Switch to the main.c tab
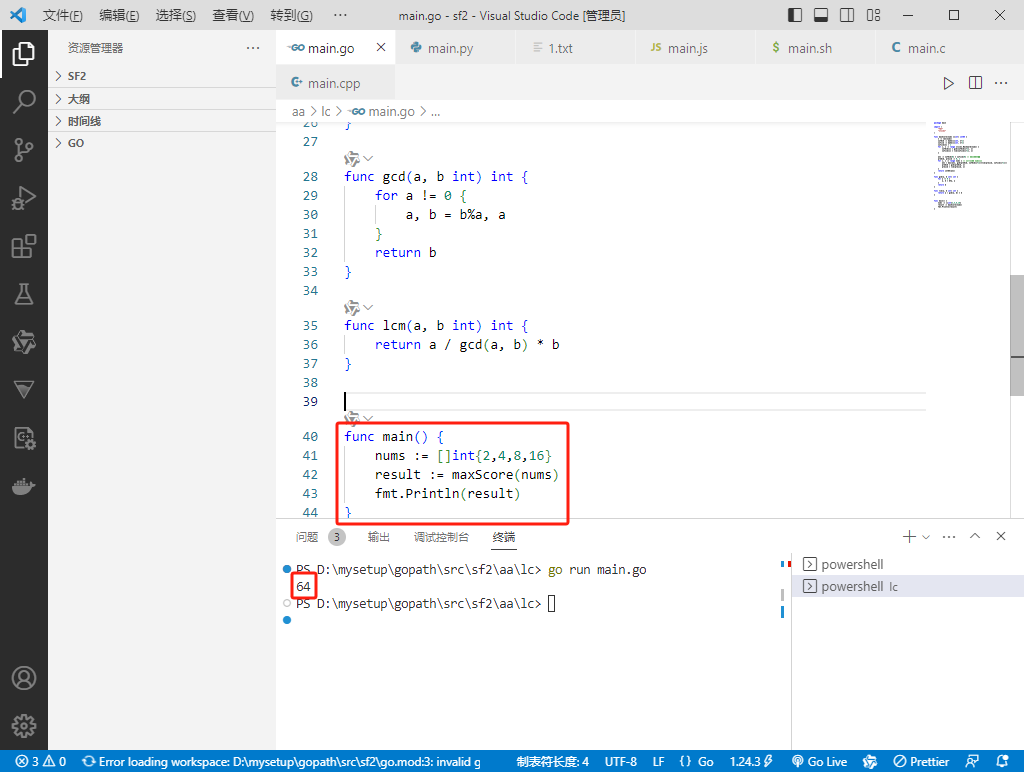 [935, 48]
